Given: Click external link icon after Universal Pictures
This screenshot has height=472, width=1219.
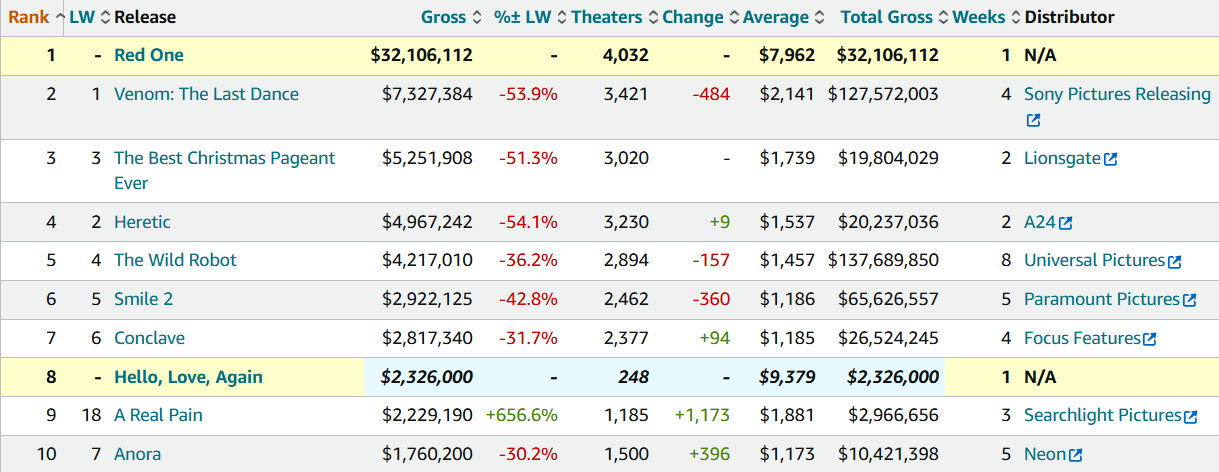Looking at the screenshot, I should click(1175, 262).
